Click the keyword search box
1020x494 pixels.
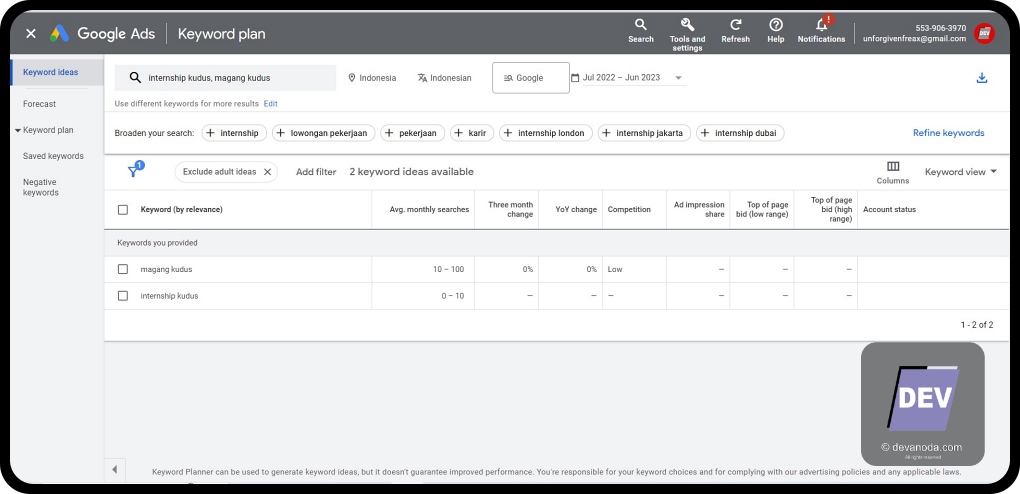[226, 77]
